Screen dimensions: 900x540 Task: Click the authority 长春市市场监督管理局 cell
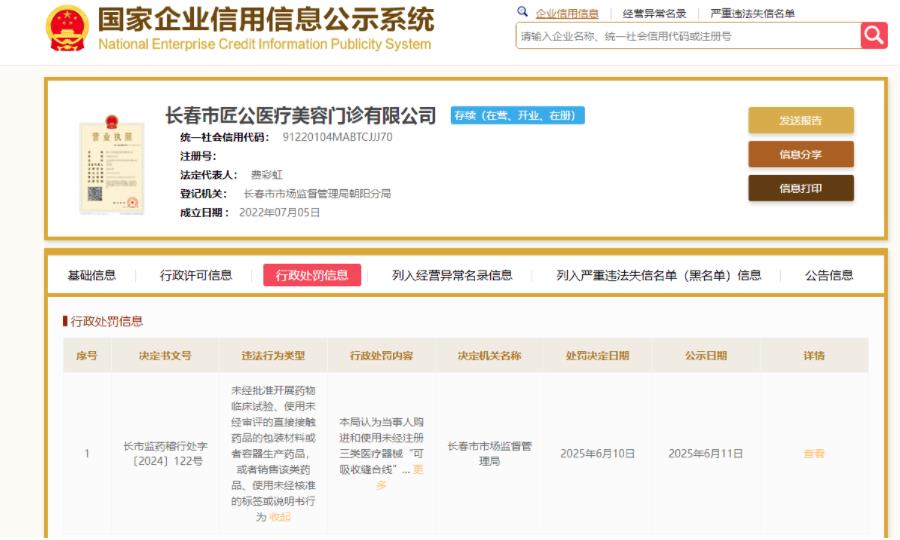click(x=490, y=454)
